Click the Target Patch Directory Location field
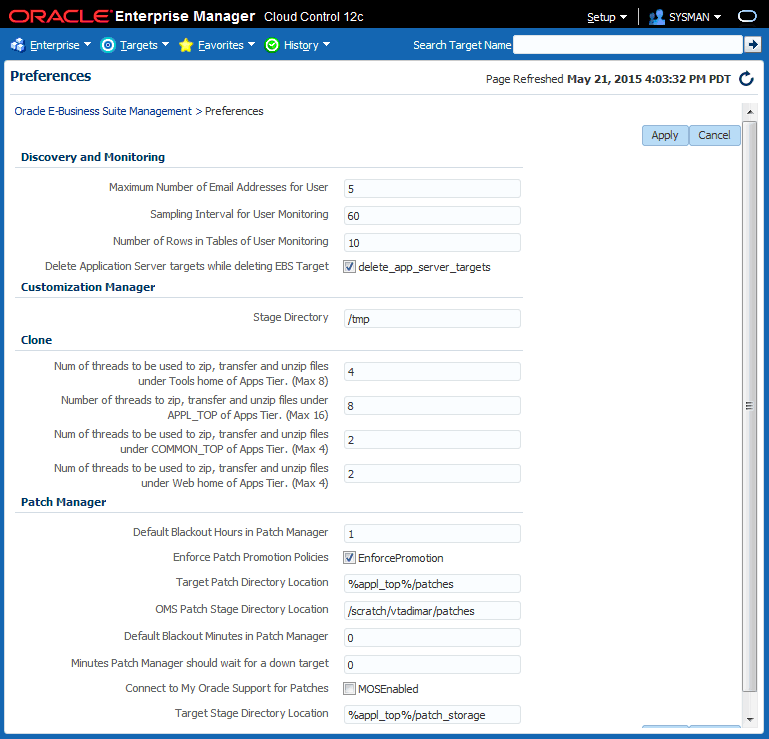Screen dimensions: 769x739 432,584
